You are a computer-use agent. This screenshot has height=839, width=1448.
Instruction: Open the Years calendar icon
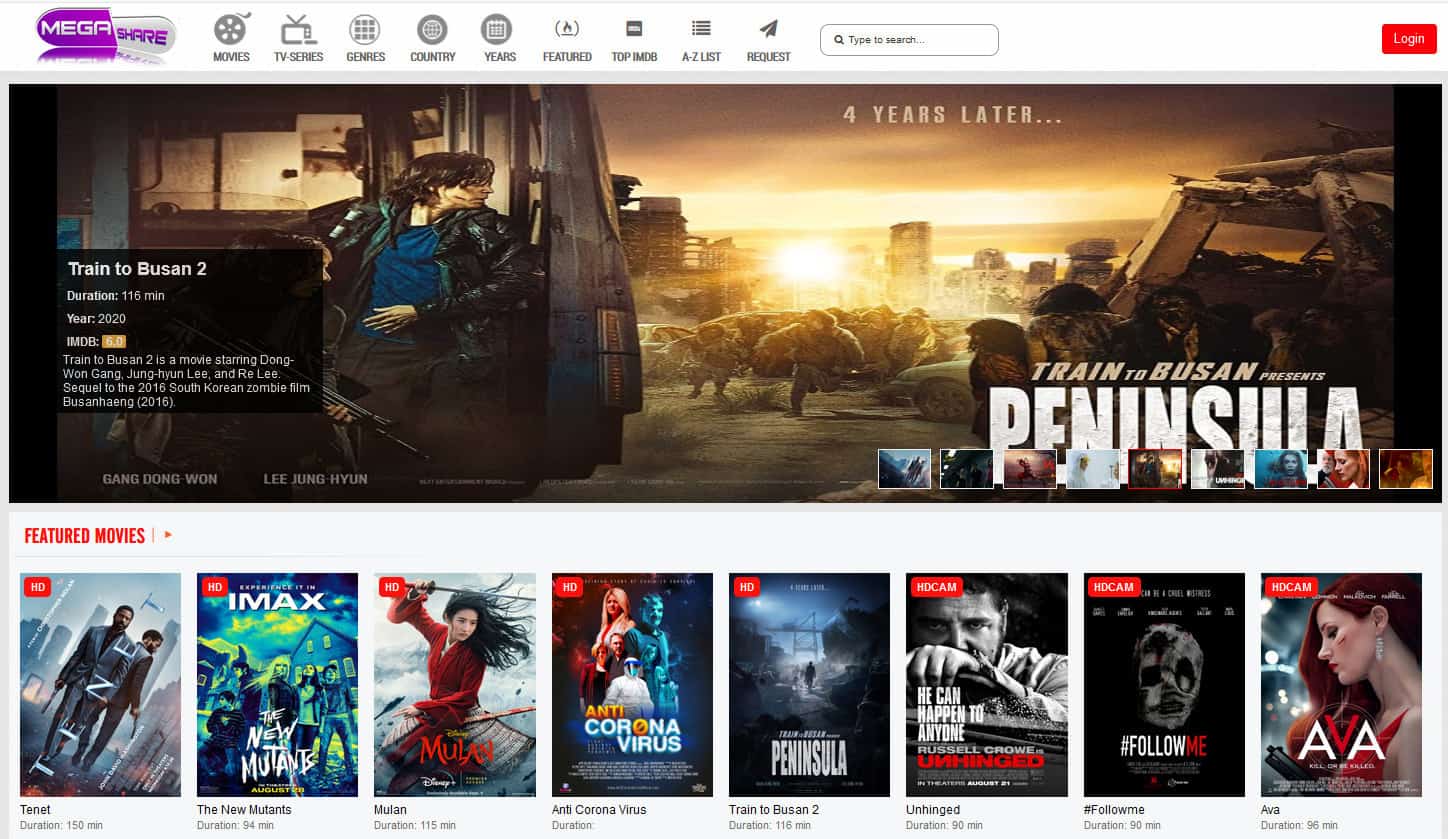[x=499, y=29]
